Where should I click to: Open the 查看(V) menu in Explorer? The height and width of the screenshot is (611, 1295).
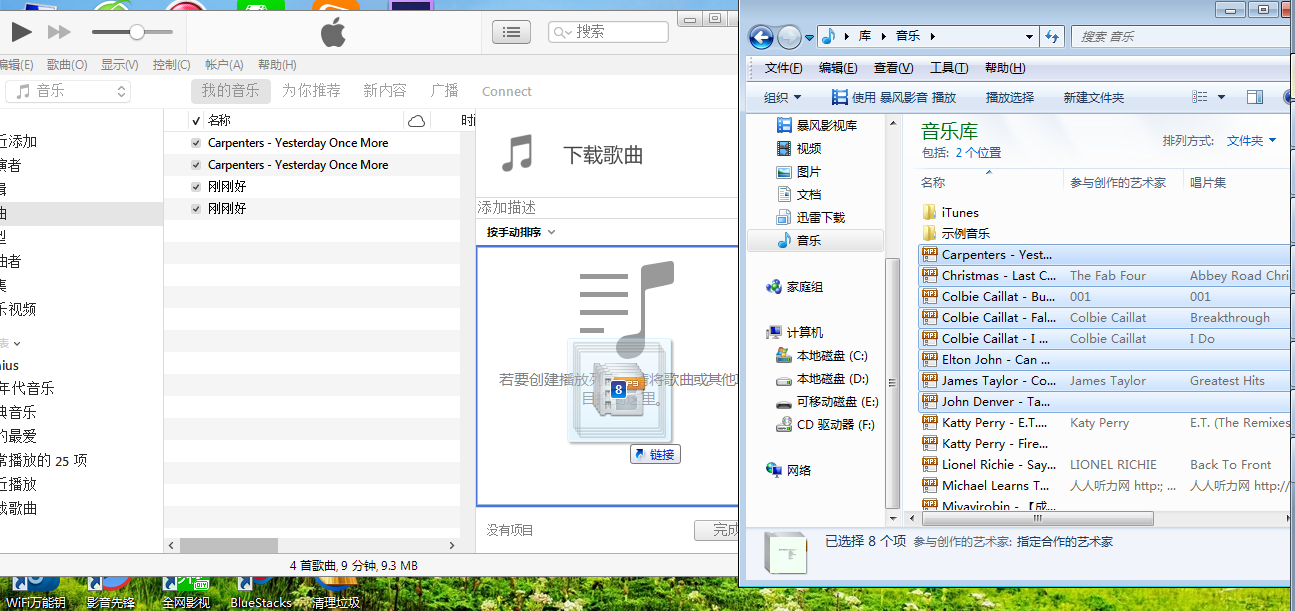(x=893, y=68)
